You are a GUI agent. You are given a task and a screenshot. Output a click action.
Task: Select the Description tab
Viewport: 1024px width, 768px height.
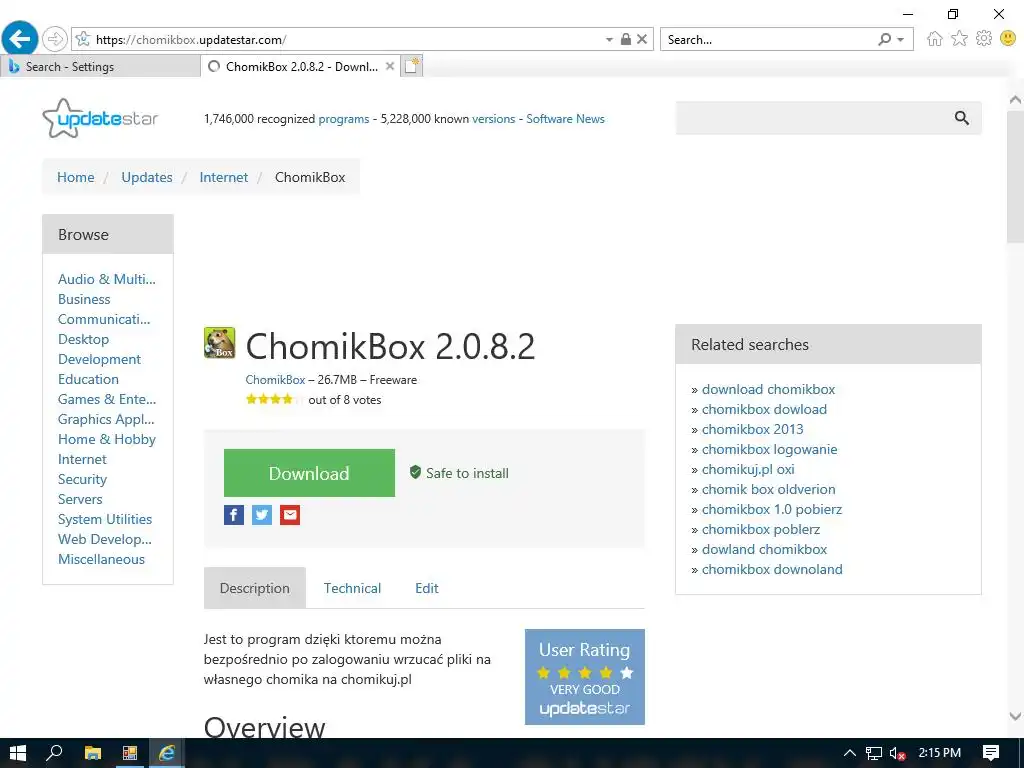tap(255, 588)
